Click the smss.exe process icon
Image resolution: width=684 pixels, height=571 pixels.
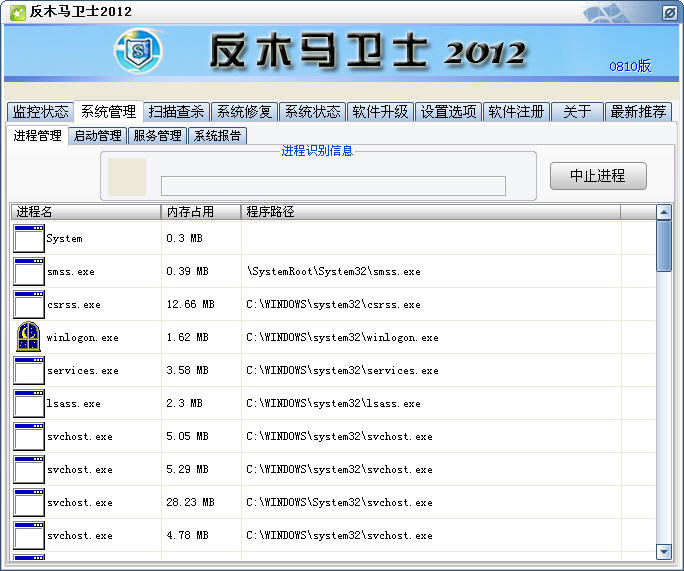click(29, 271)
